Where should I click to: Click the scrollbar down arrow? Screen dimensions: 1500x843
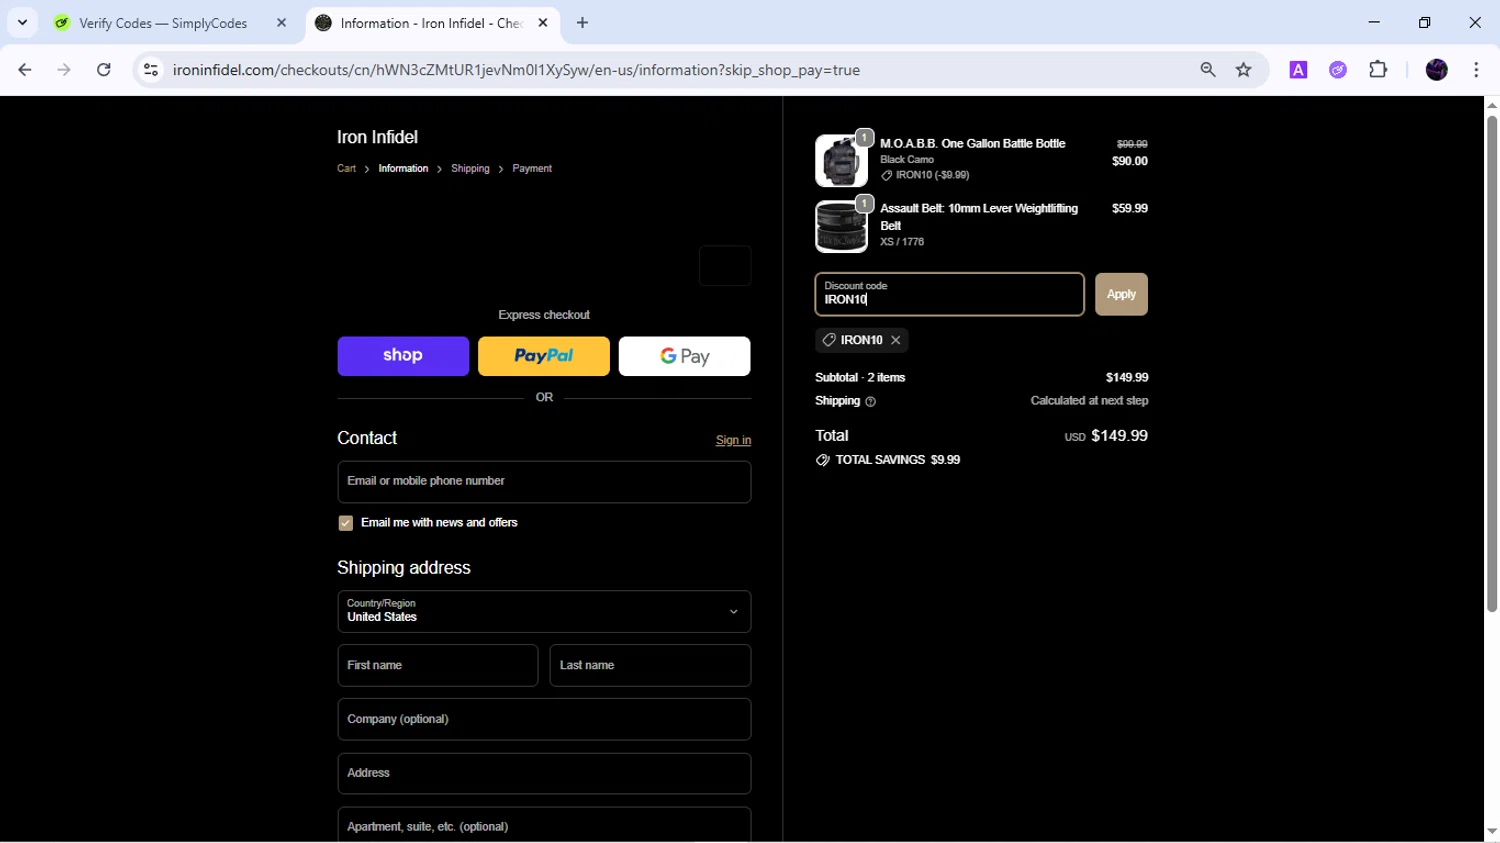click(x=1492, y=831)
